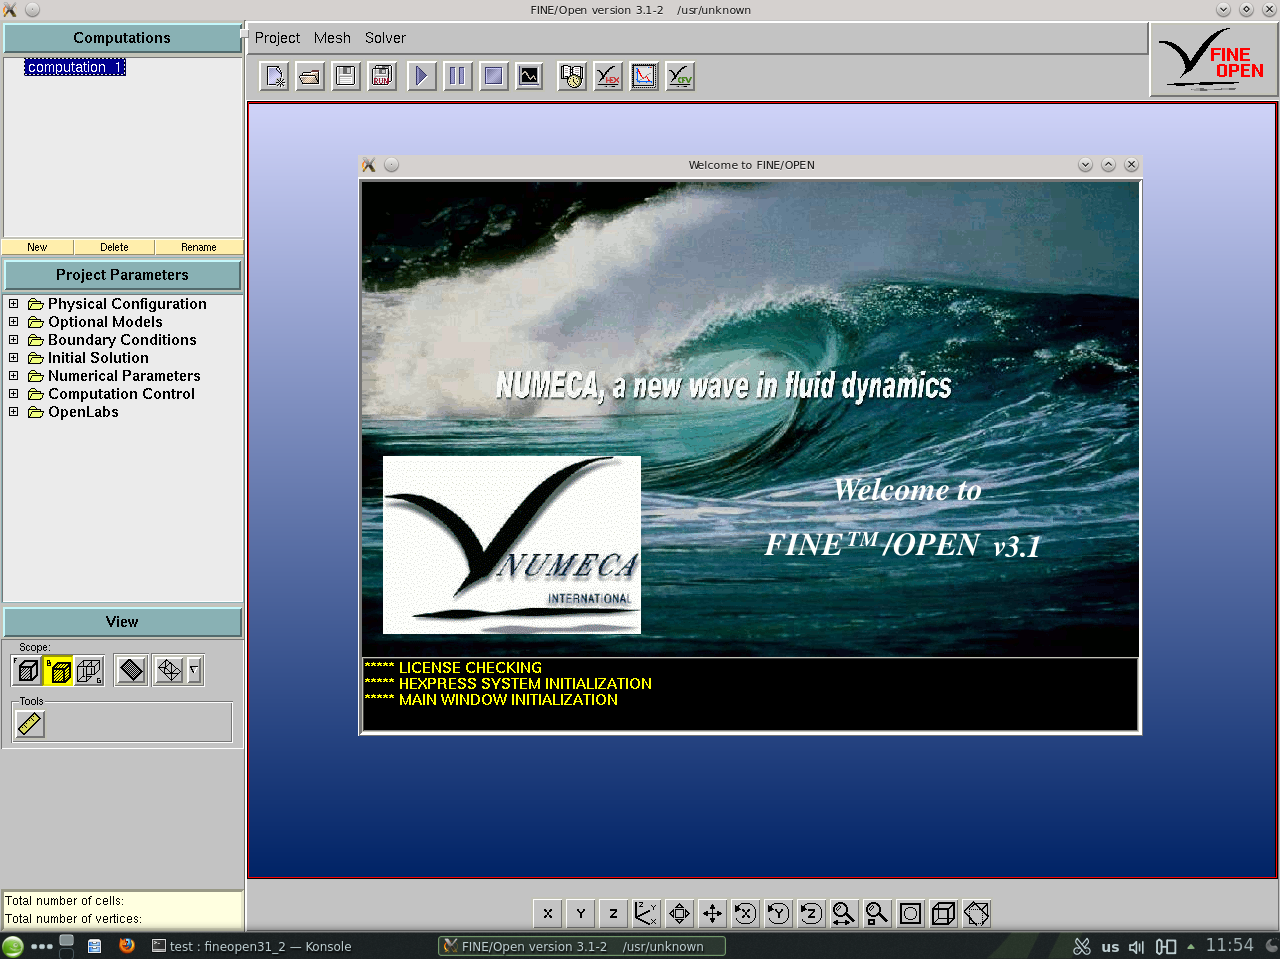1280x959 pixels.
Task: Launch CFView via the CFV icon
Action: 680,76
